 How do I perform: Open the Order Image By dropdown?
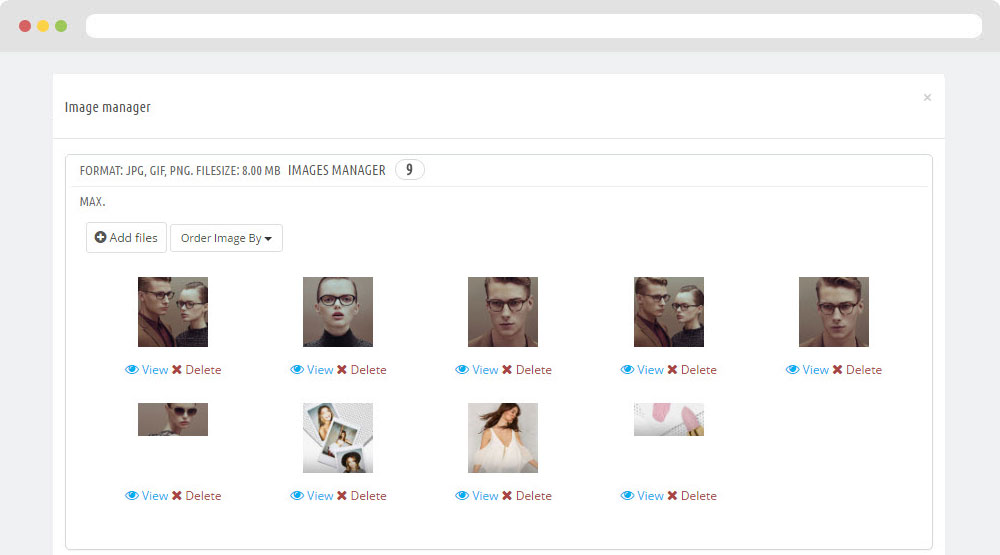[x=226, y=238]
